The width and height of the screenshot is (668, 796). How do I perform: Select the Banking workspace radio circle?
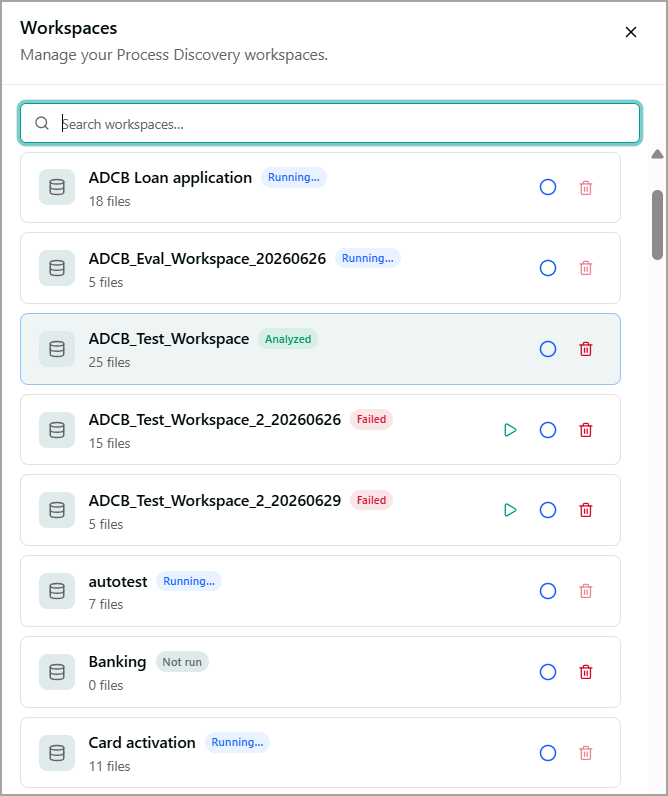click(548, 672)
